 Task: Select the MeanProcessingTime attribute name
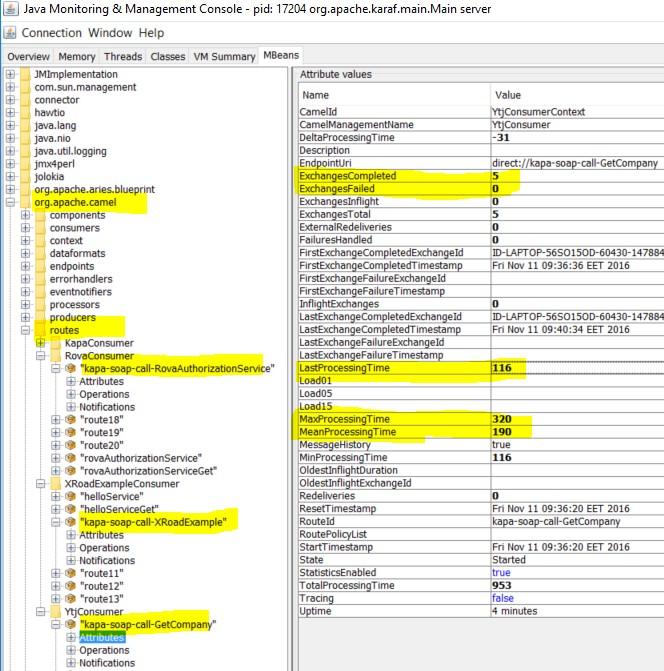pos(347,432)
